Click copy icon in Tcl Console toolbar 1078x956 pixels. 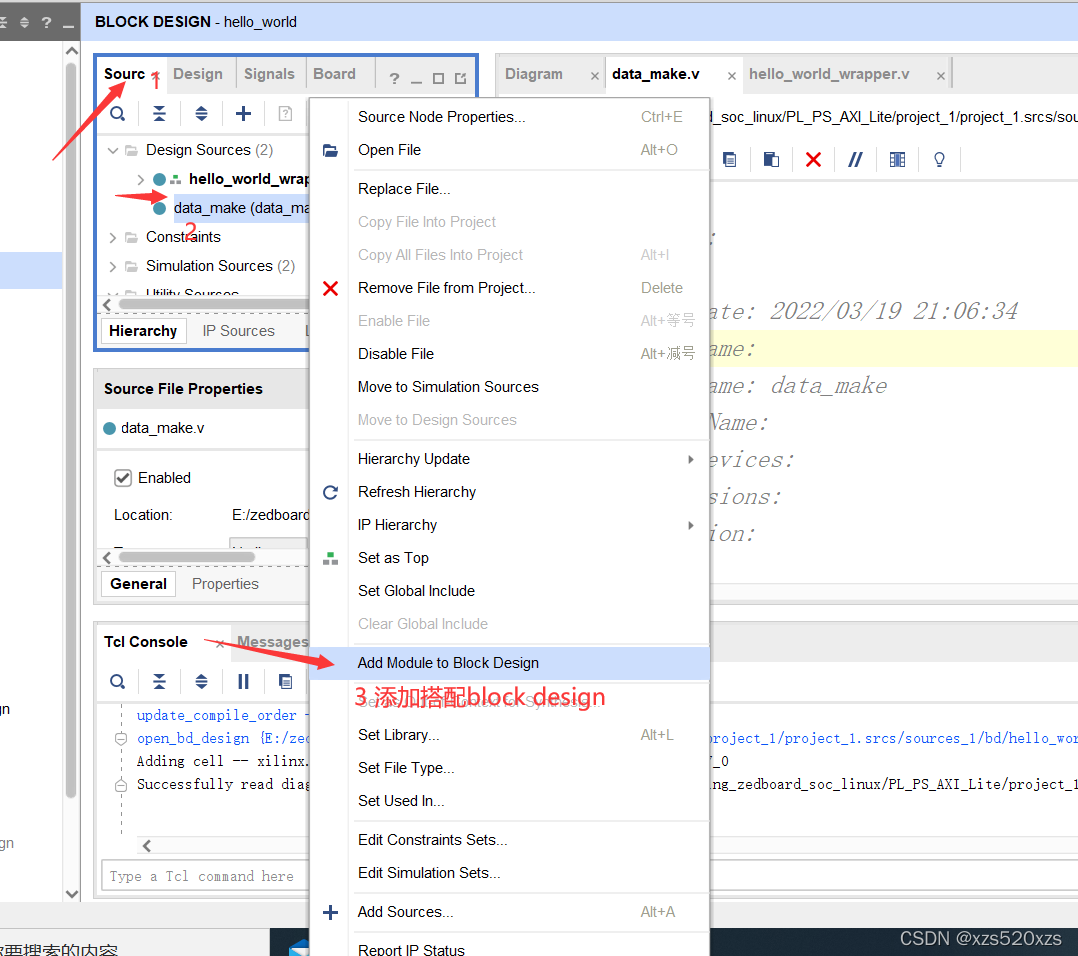pyautogui.click(x=285, y=681)
